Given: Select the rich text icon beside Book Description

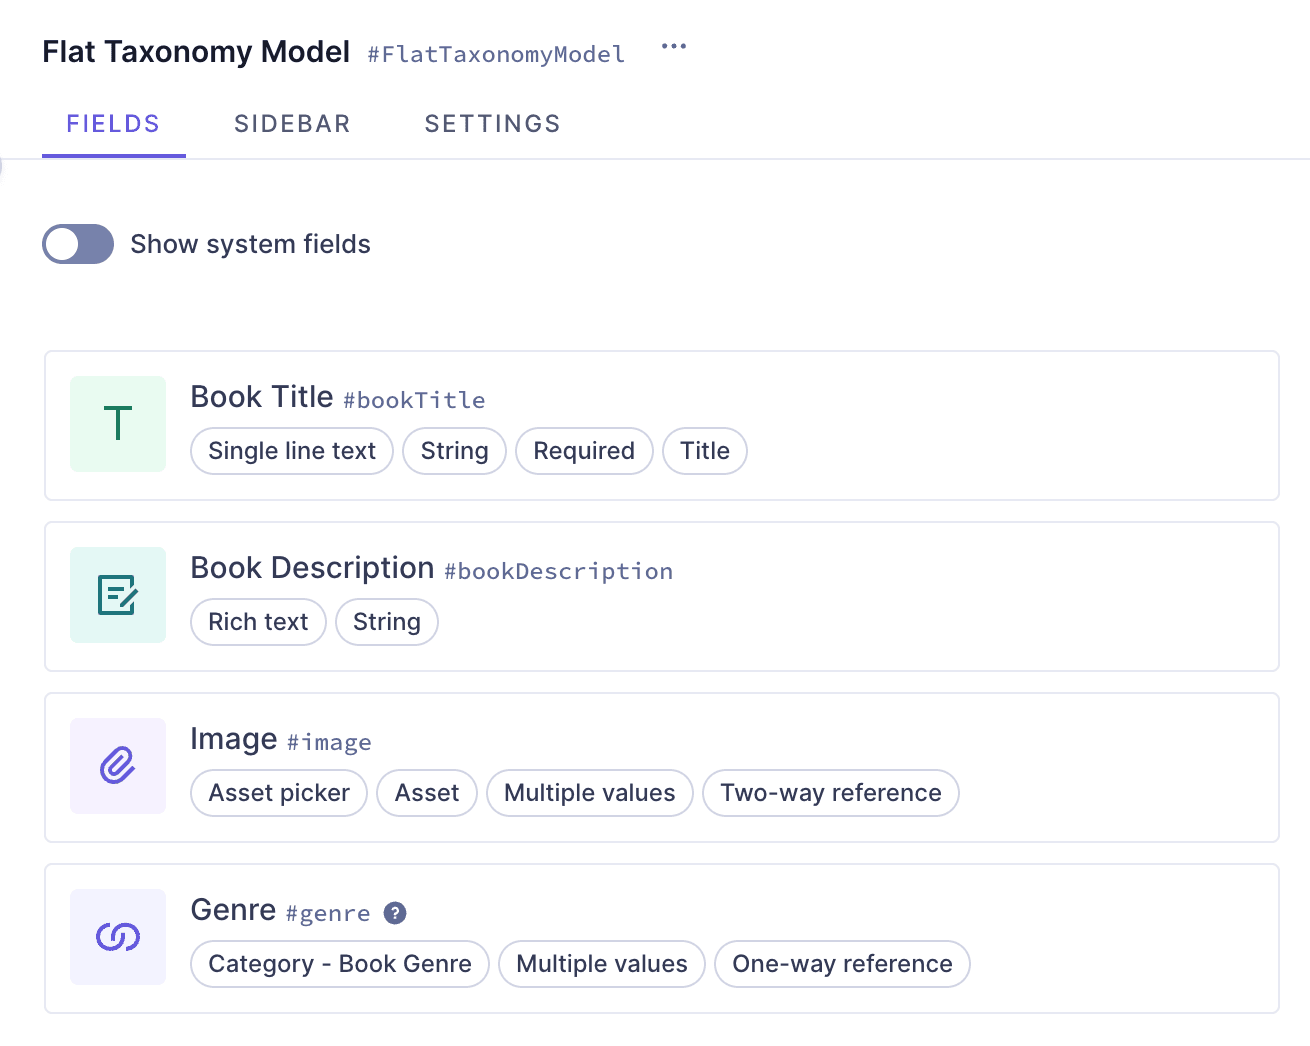Looking at the screenshot, I should pos(117,595).
